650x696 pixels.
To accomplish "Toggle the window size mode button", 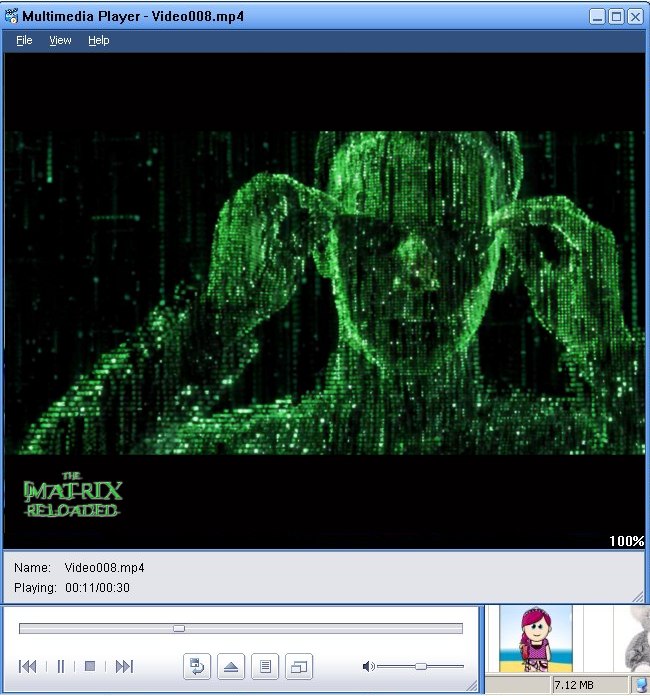I will pyautogui.click(x=299, y=666).
